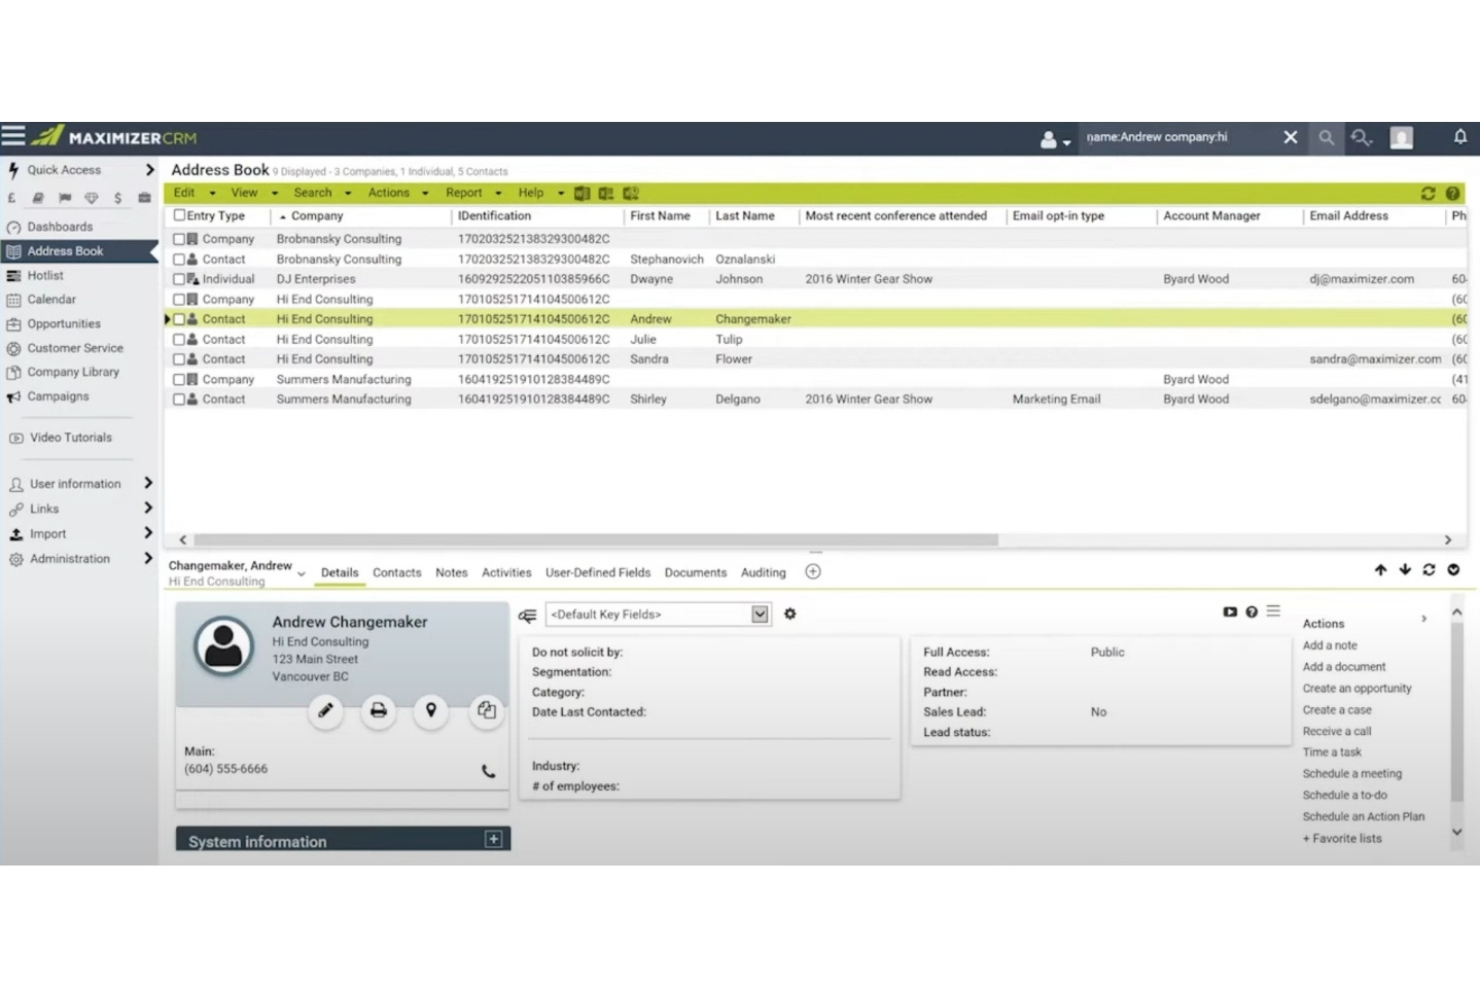Open the Changemaker, Andrew entry dropdown
The image size is (1480, 987).
[x=301, y=574]
